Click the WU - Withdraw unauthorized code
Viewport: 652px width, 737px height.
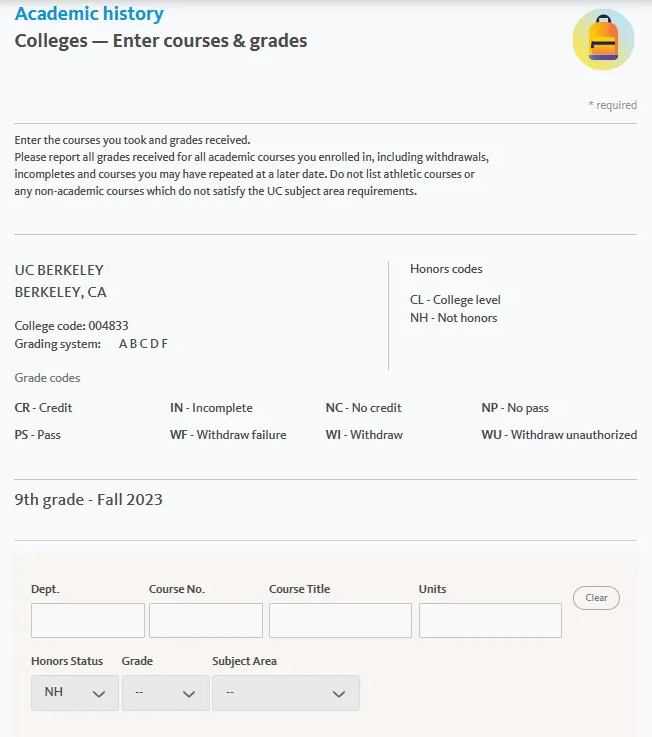click(559, 435)
